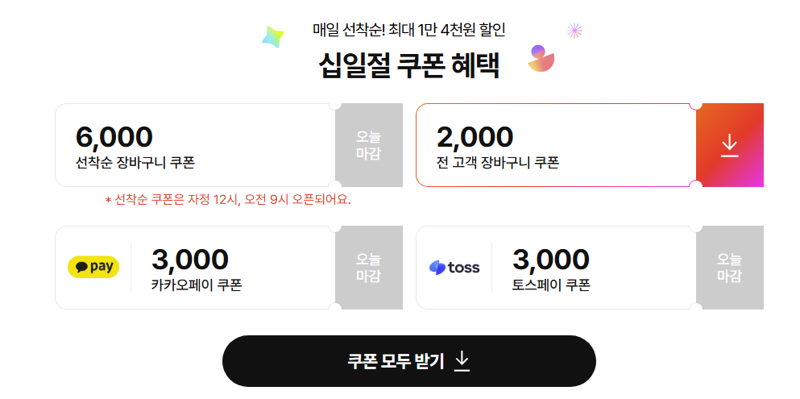The width and height of the screenshot is (800, 399).
Task: Click the 선착순 장바구니 쿠폰 label
Action: click(135, 163)
